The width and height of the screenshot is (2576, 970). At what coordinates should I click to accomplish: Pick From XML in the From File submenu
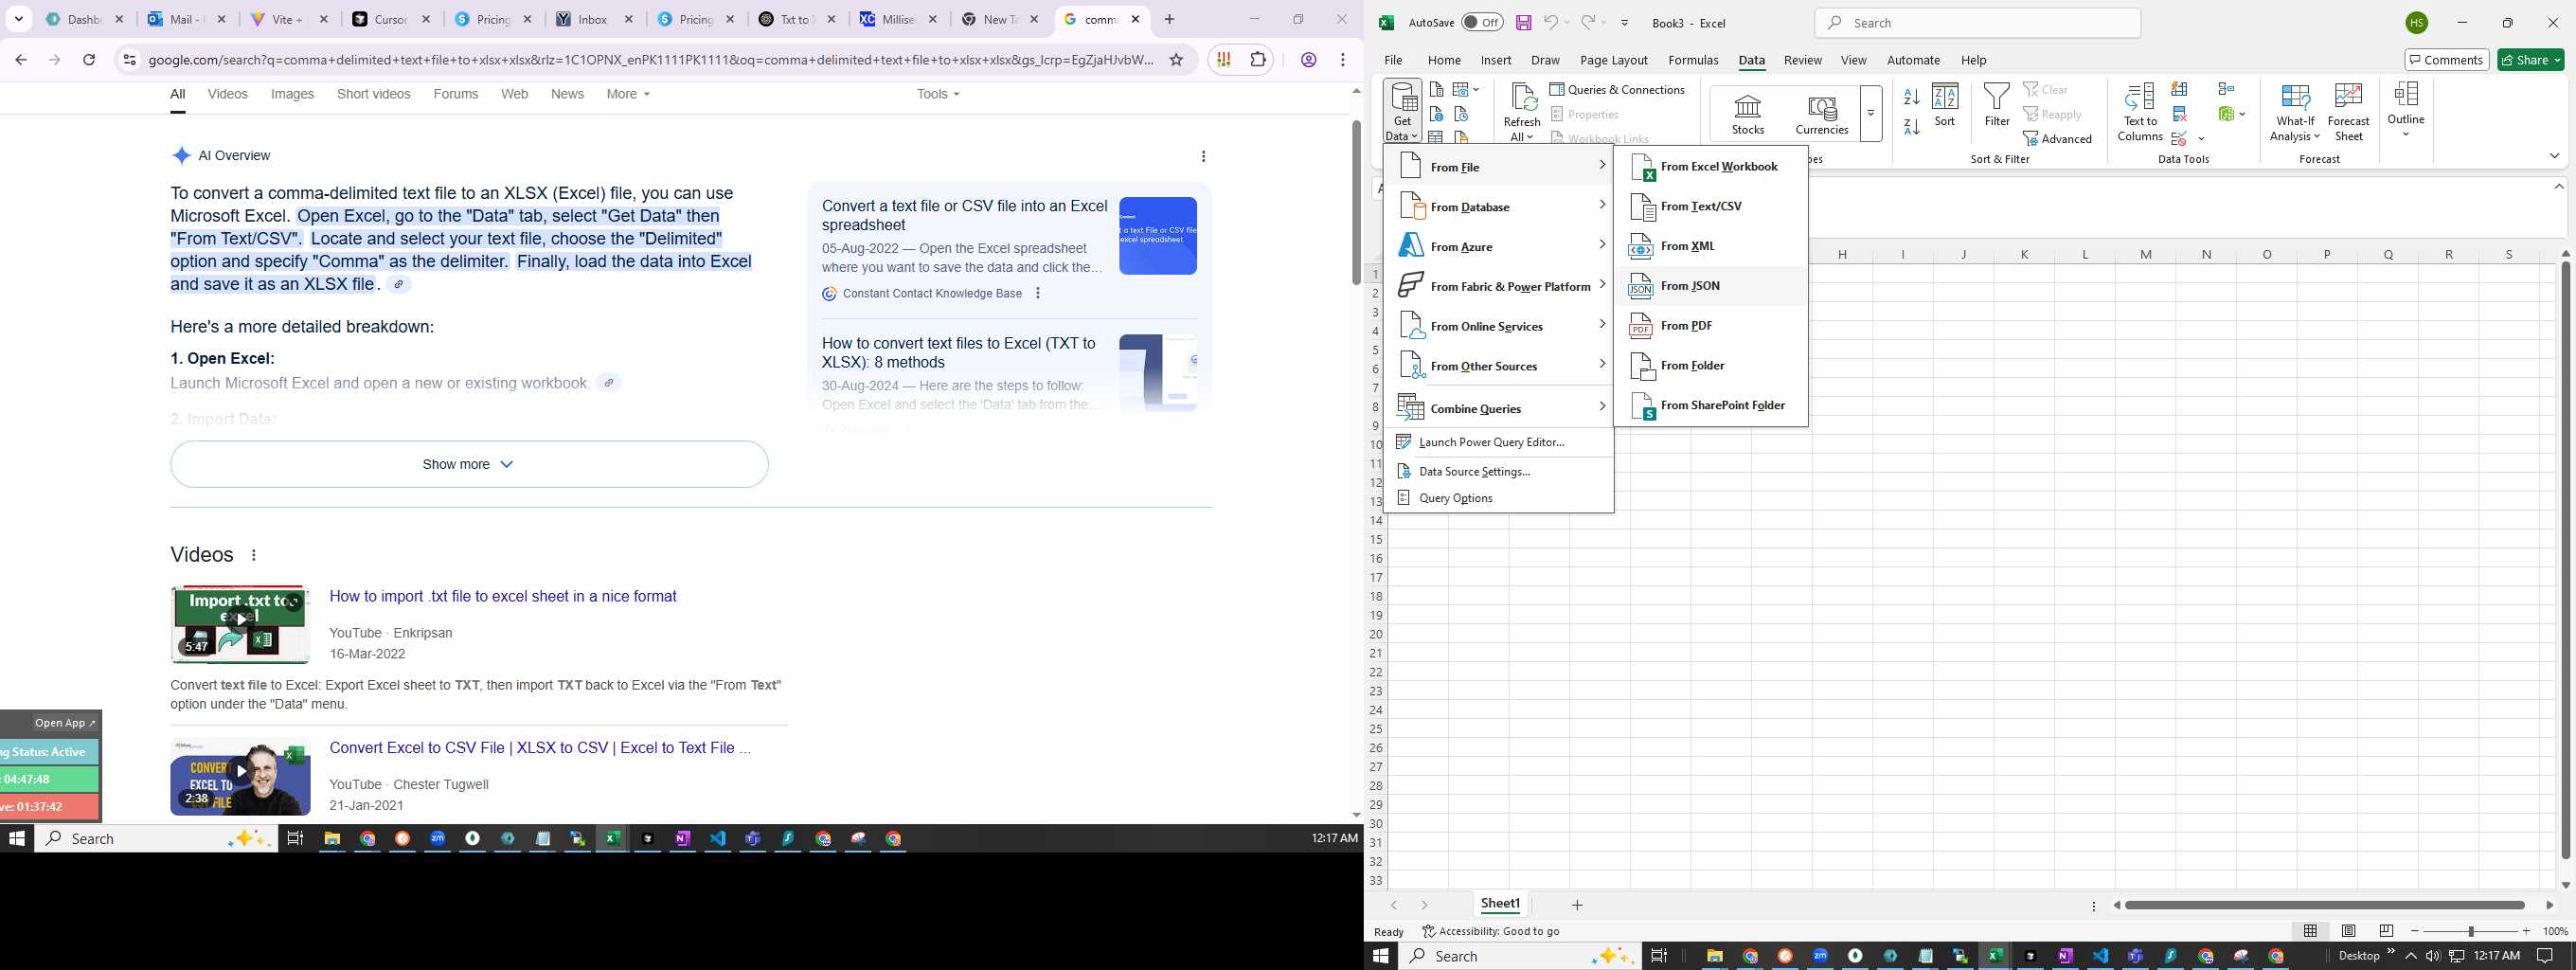[1711, 246]
